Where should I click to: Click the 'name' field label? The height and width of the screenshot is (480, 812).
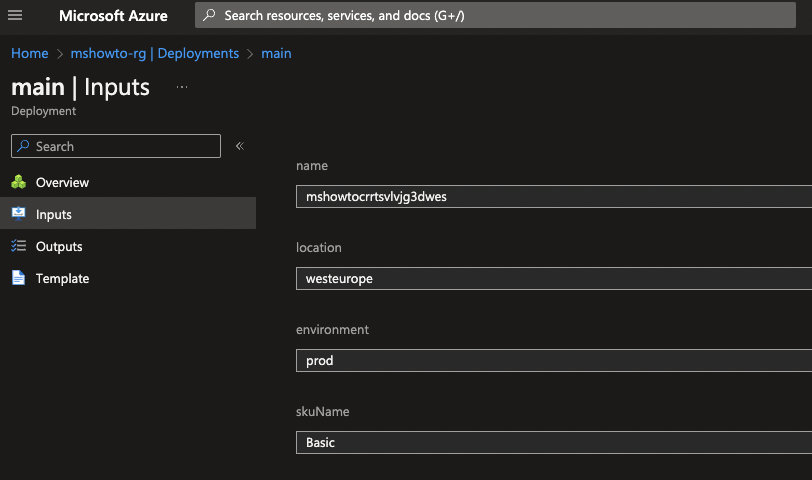pos(312,166)
